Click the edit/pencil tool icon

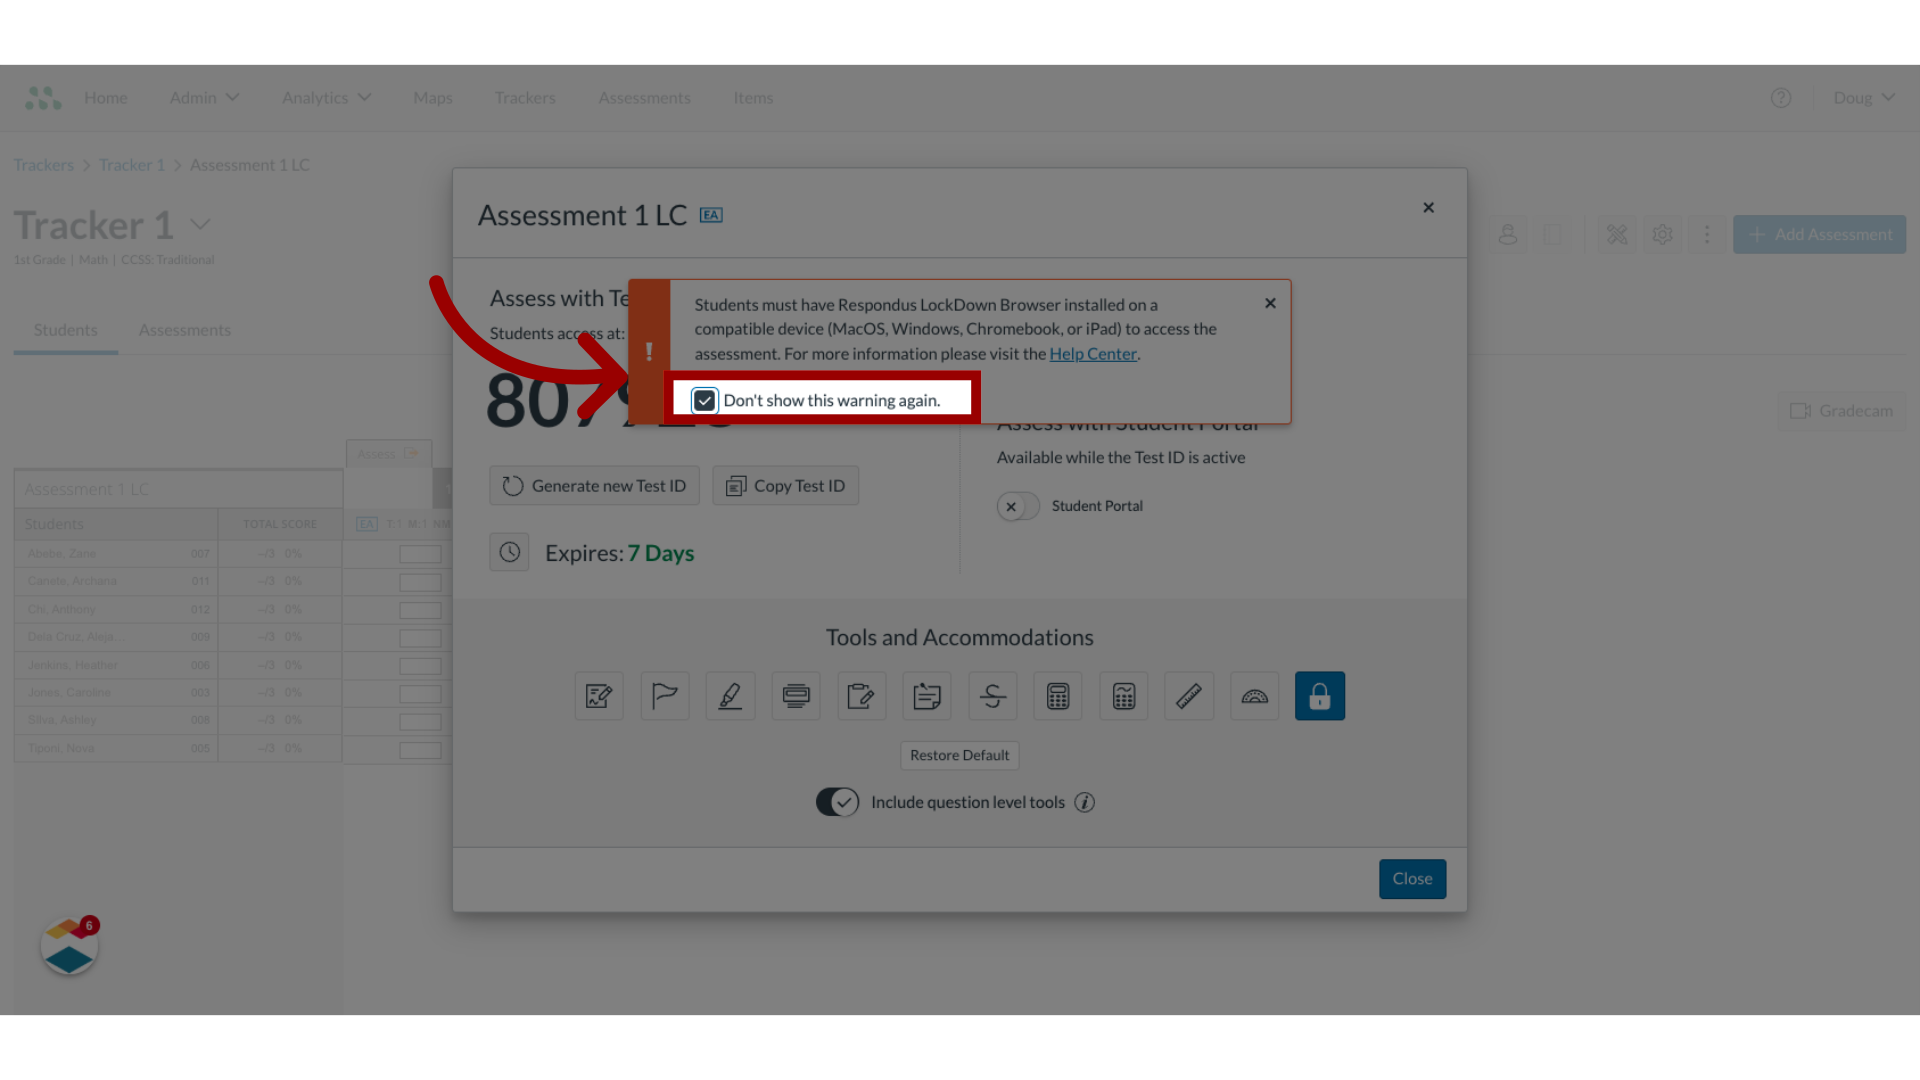click(729, 695)
